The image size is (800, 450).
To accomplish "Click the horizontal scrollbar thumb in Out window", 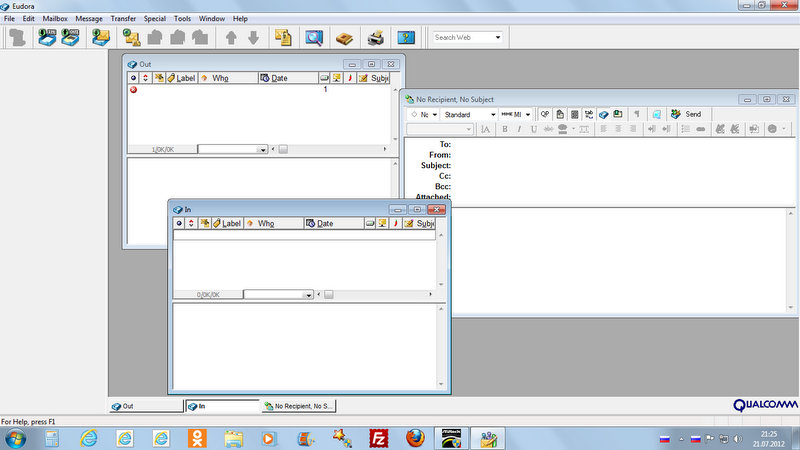I will click(x=283, y=149).
